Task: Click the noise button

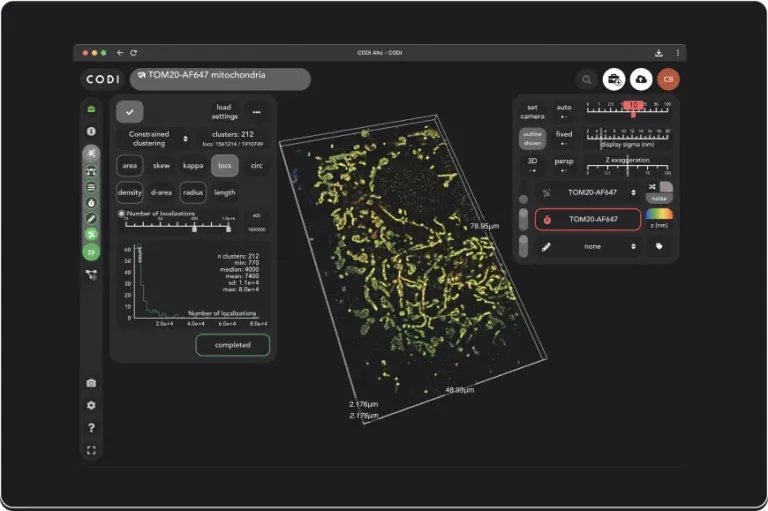Action: (659, 198)
